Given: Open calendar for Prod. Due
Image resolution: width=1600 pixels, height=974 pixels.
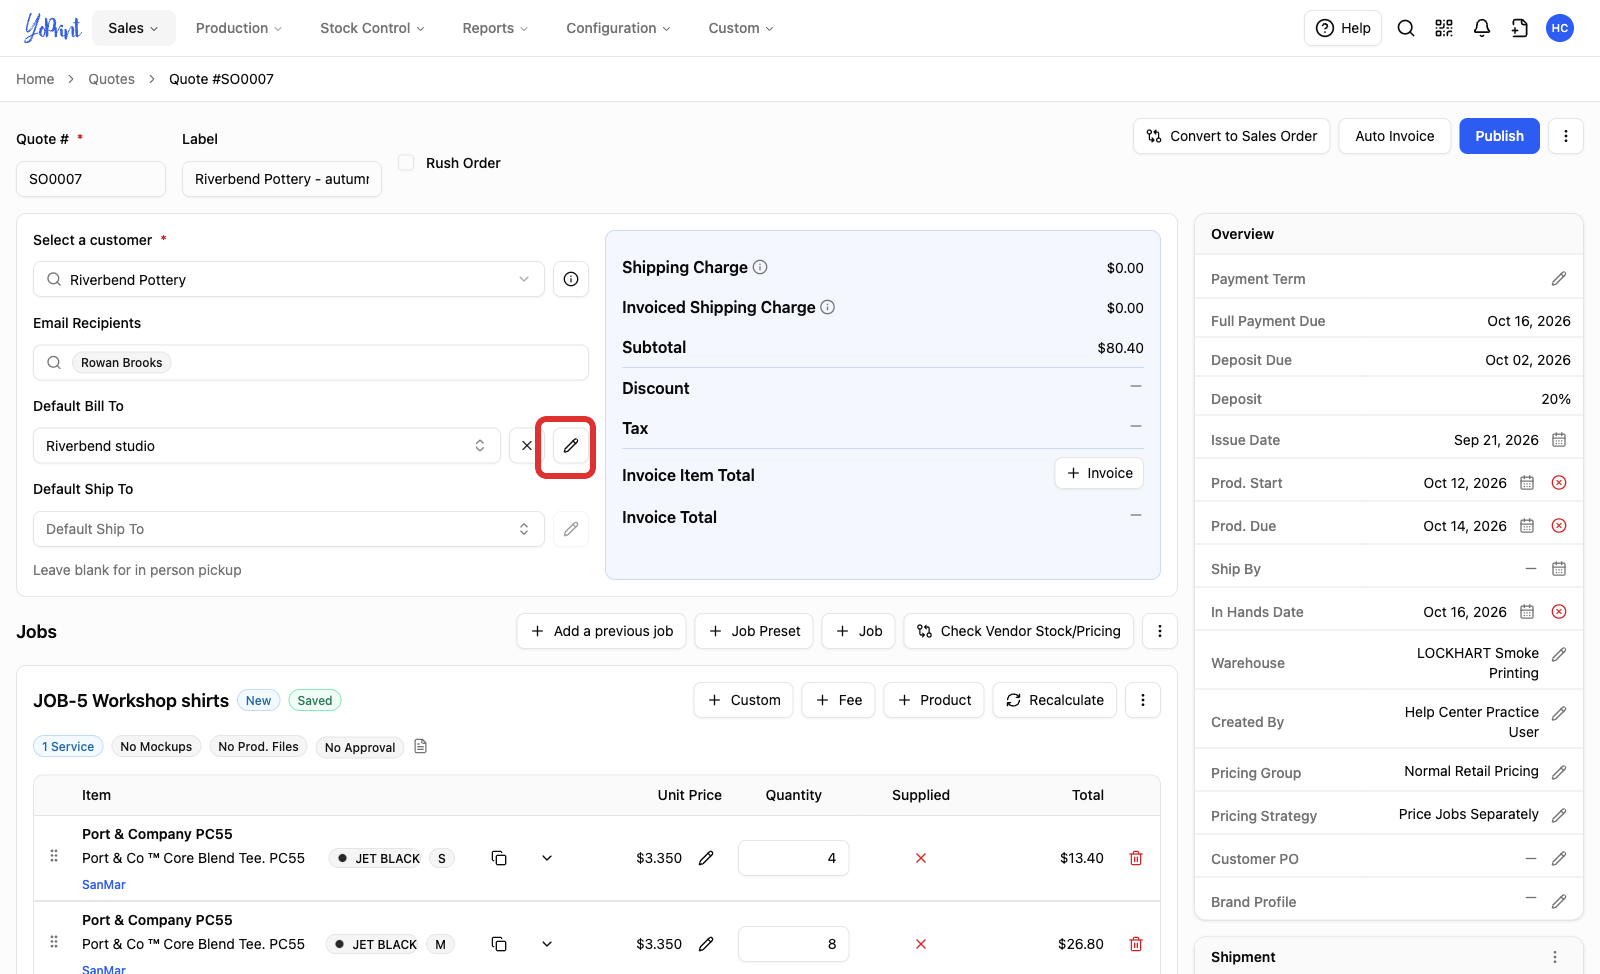Looking at the screenshot, I should point(1527,526).
